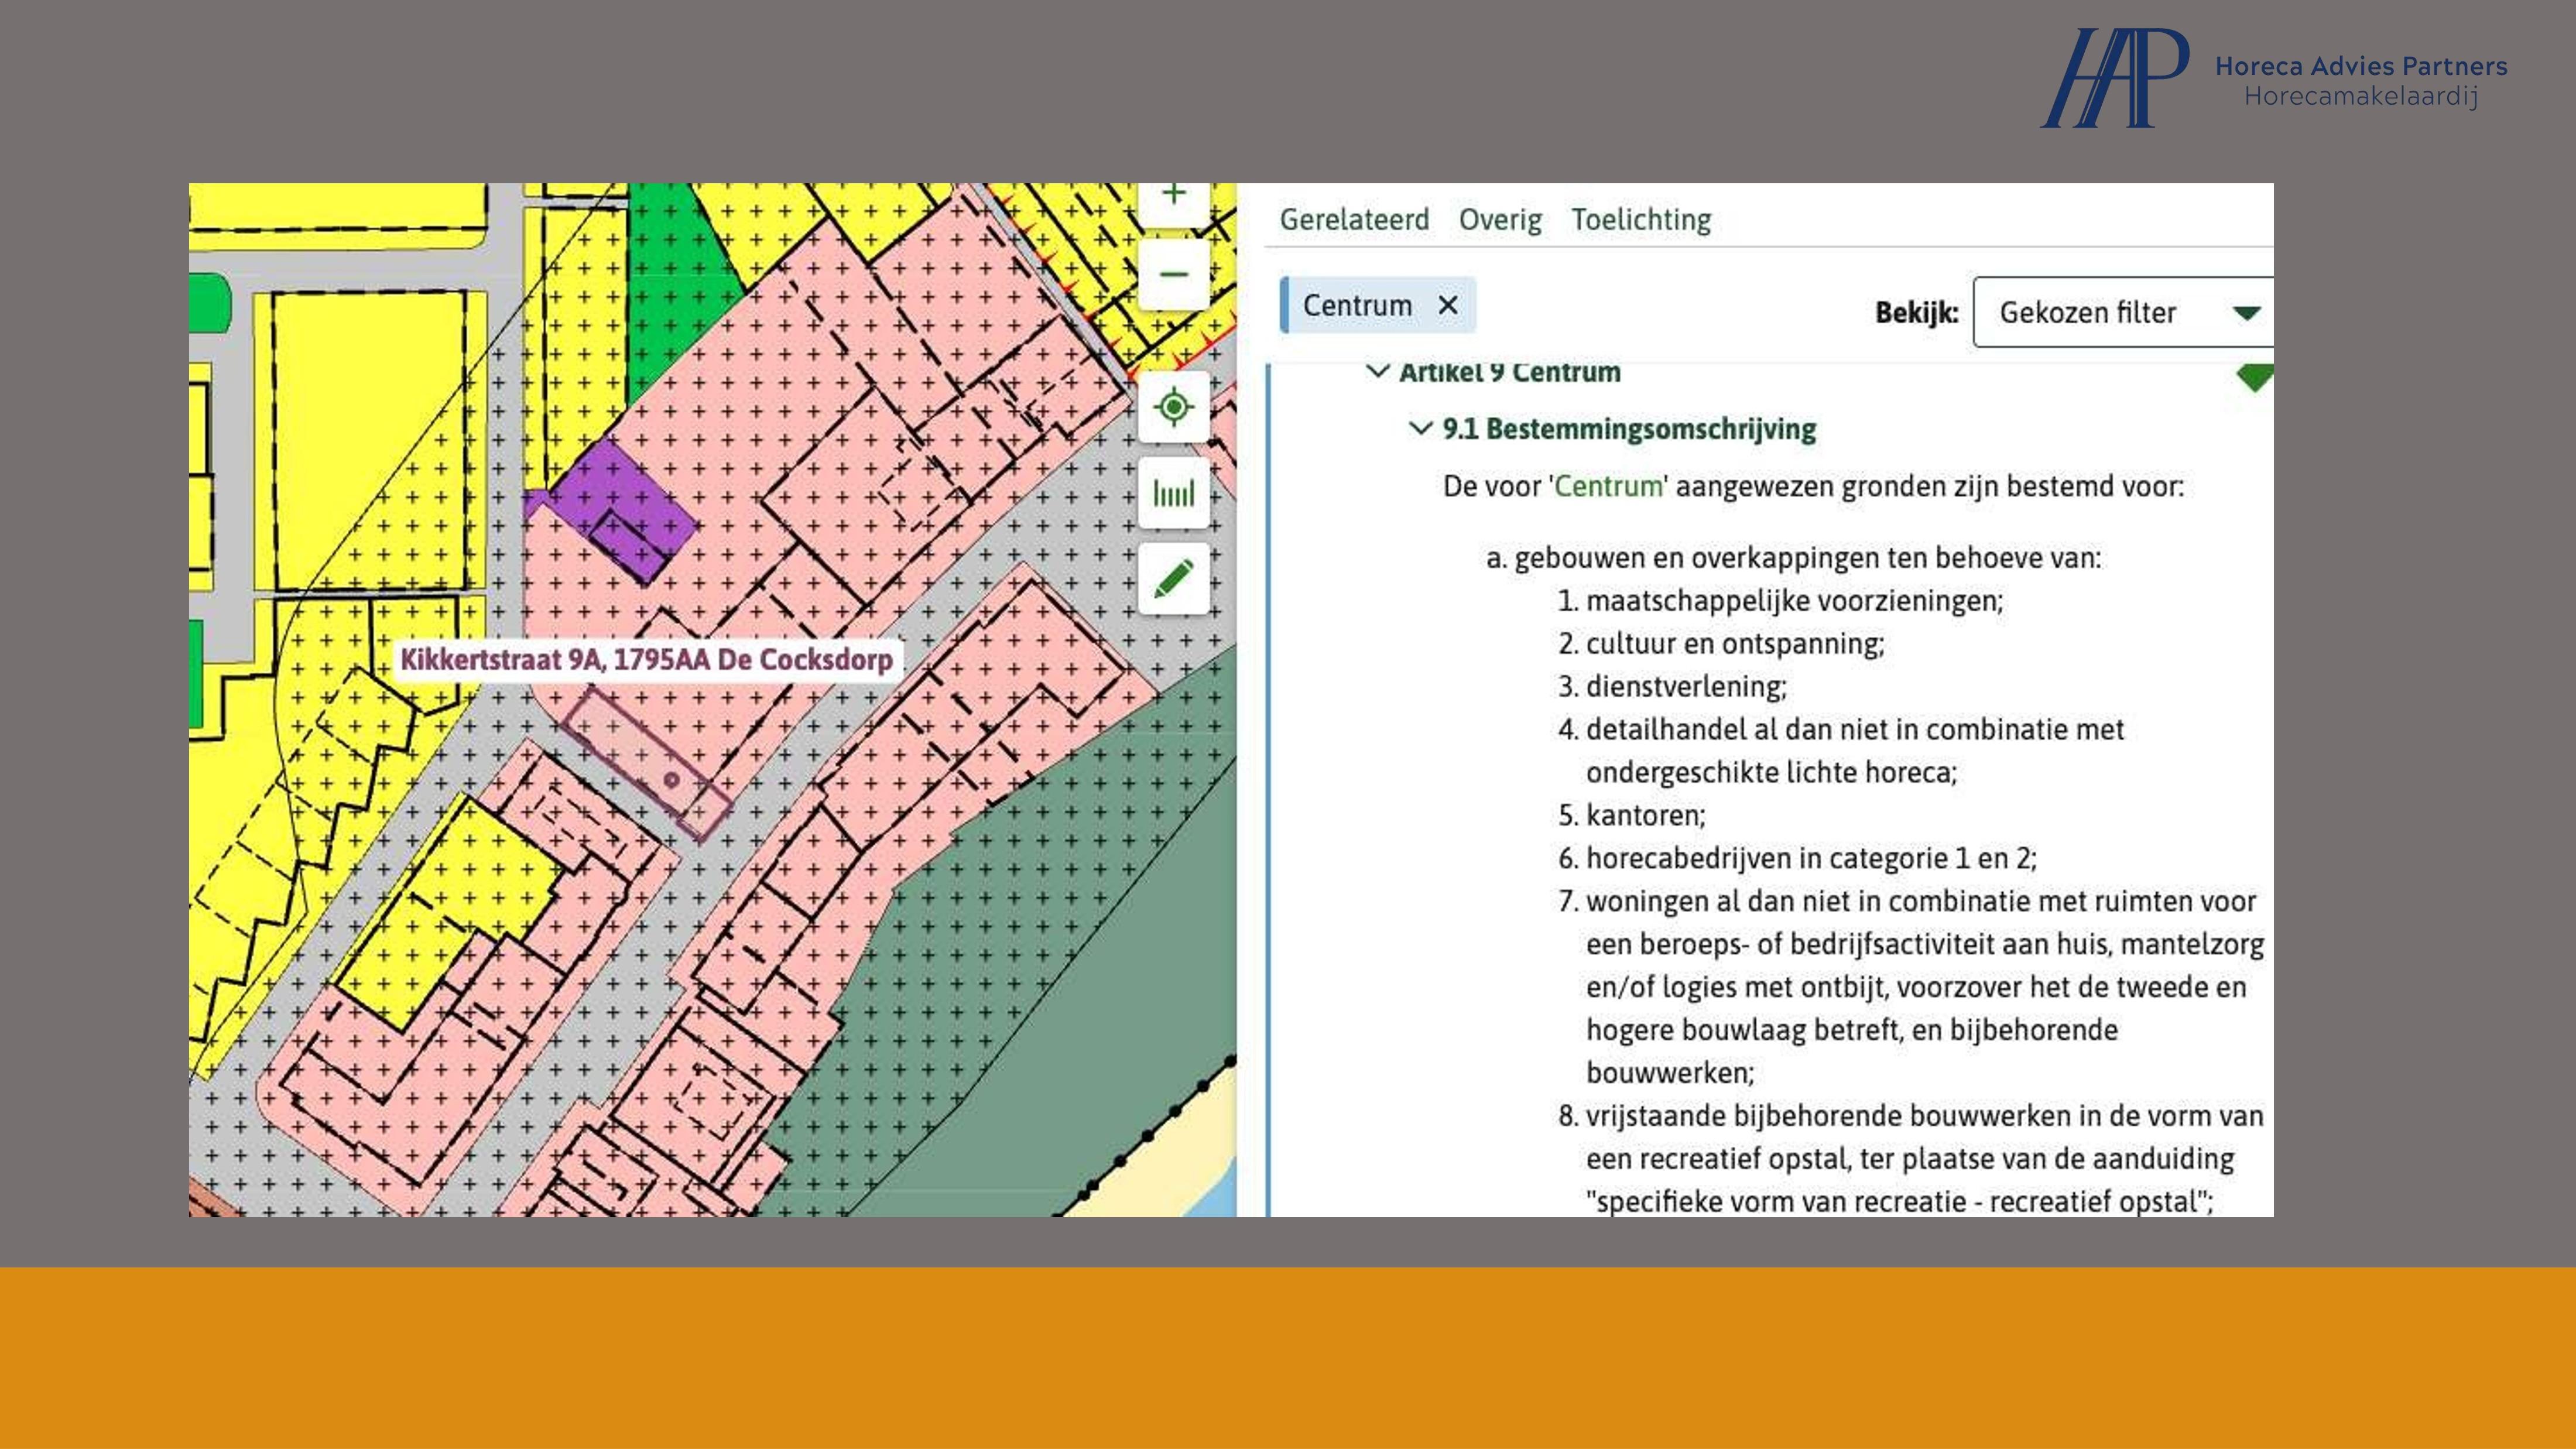Collapse 9.1 Bestemmingsomschrijving section
Viewport: 2576px width, 1449px height.
(1420, 429)
